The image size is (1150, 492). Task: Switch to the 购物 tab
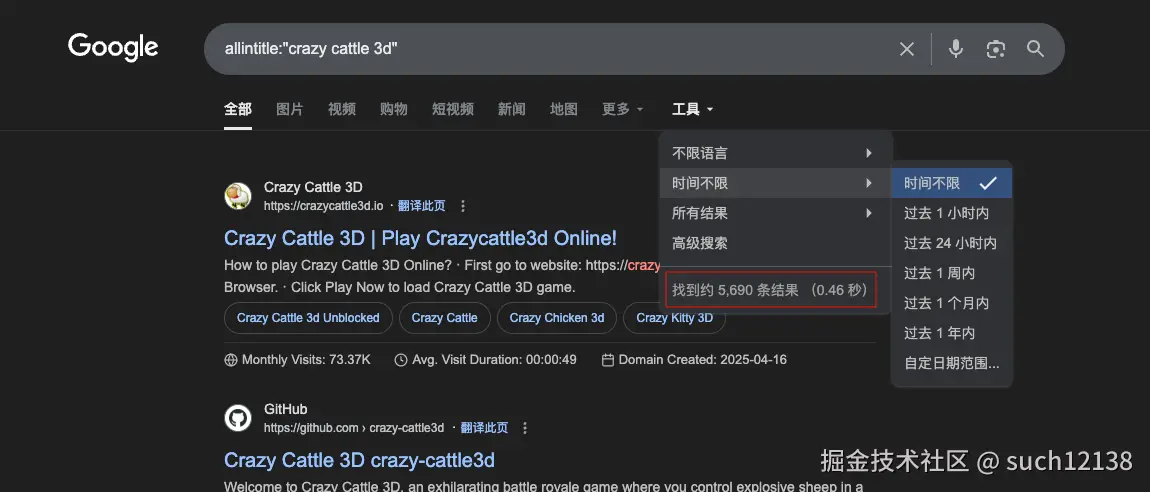(394, 109)
